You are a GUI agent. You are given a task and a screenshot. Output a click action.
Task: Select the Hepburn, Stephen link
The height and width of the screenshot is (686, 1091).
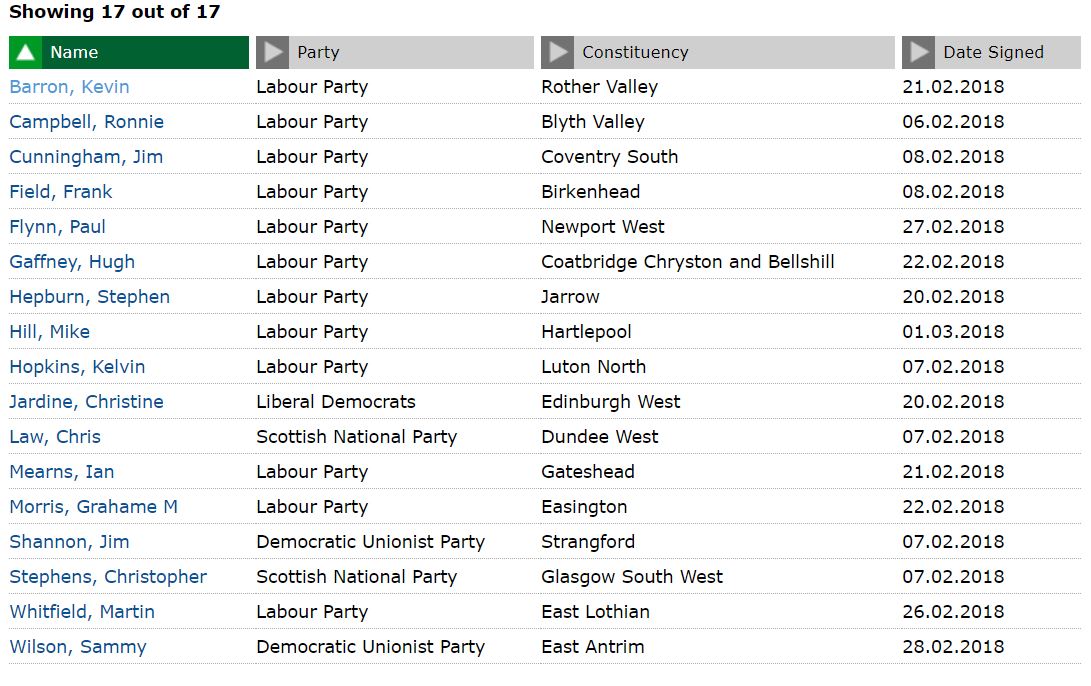[x=90, y=296]
